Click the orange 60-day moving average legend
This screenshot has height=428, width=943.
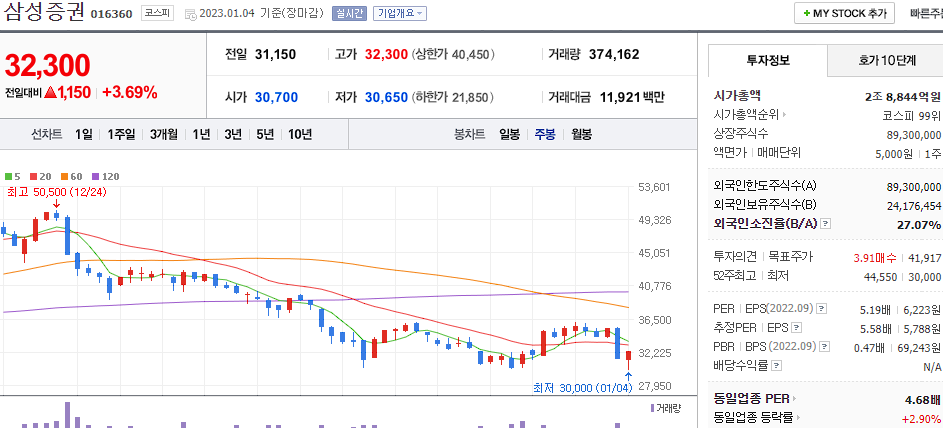pos(72,177)
